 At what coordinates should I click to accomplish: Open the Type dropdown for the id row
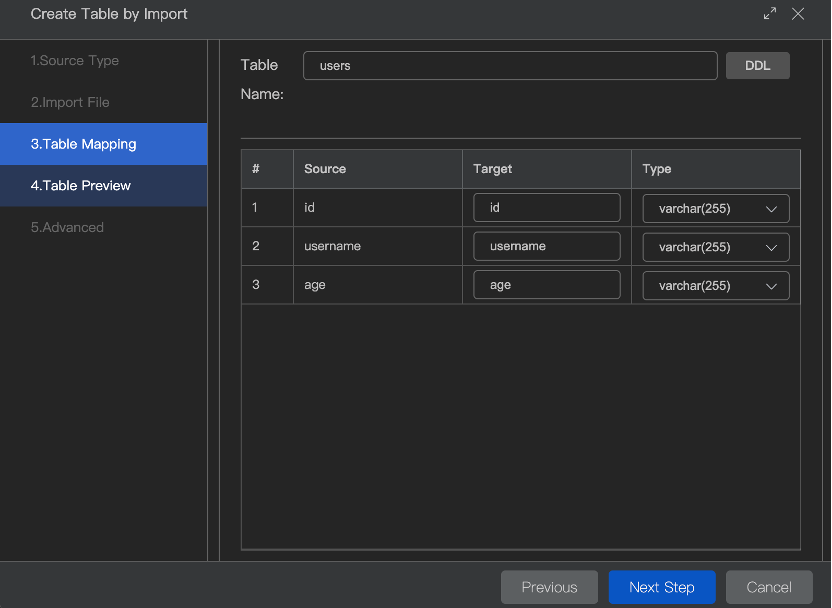715,208
